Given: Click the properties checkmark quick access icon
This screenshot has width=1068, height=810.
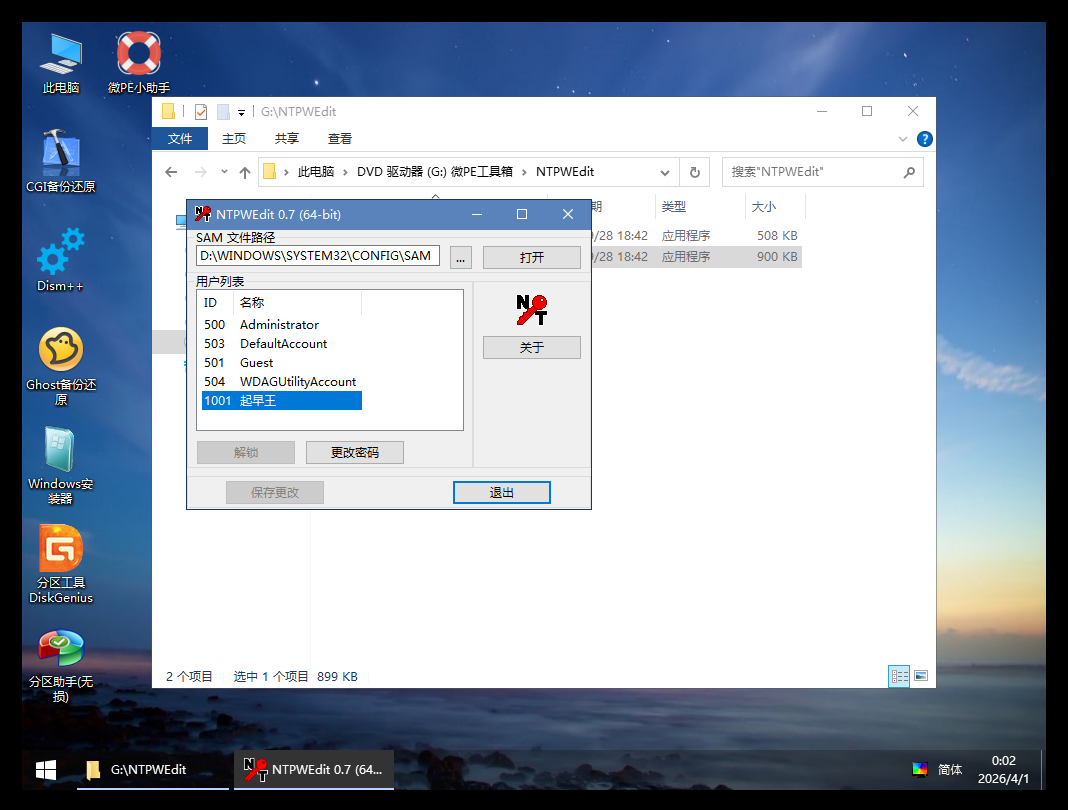Looking at the screenshot, I should (201, 112).
